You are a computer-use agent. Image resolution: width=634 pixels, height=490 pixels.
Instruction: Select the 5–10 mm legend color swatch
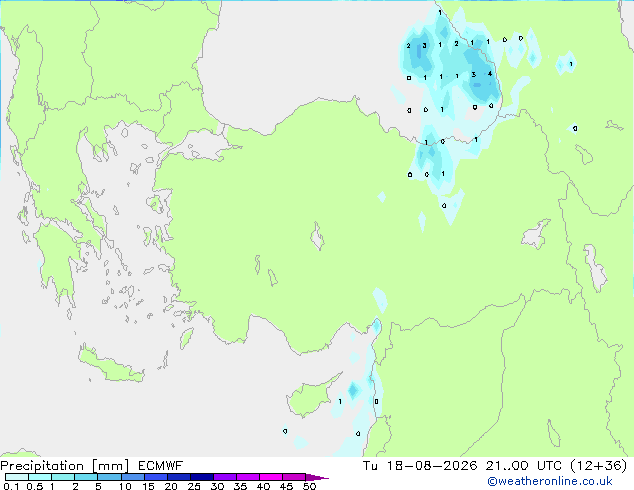(109, 477)
